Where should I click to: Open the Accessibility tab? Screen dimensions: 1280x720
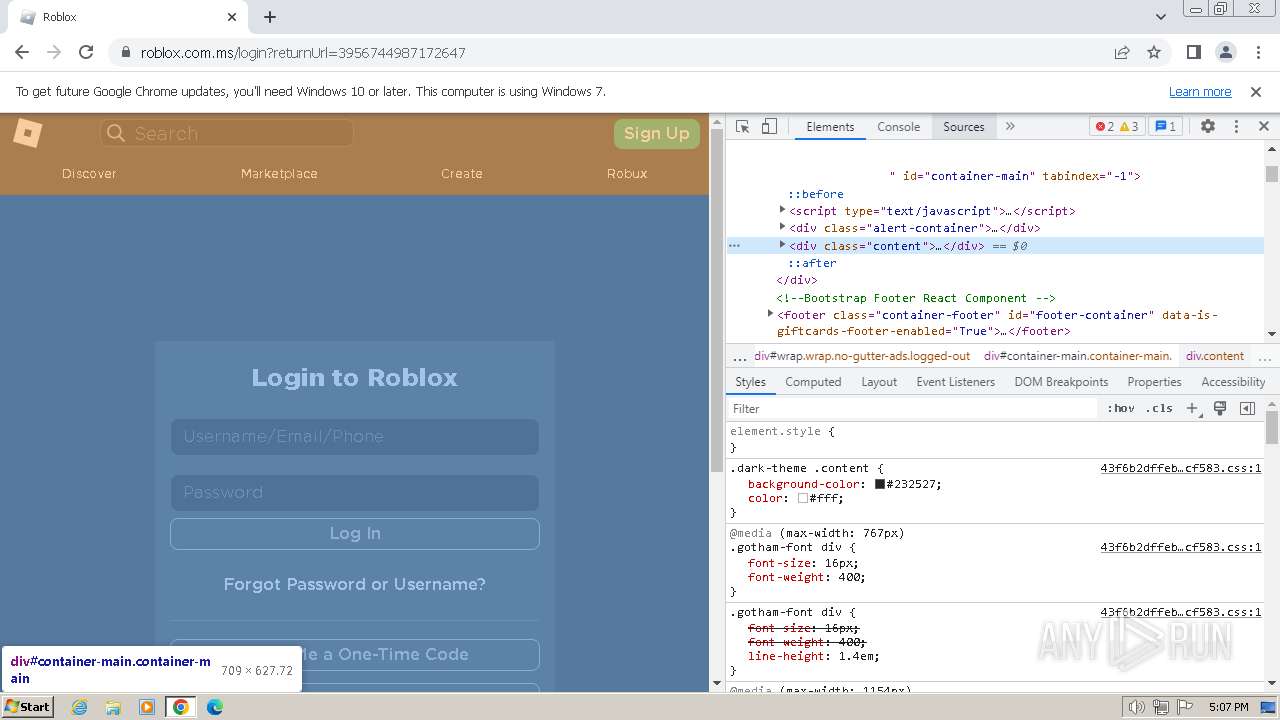pyautogui.click(x=1233, y=382)
